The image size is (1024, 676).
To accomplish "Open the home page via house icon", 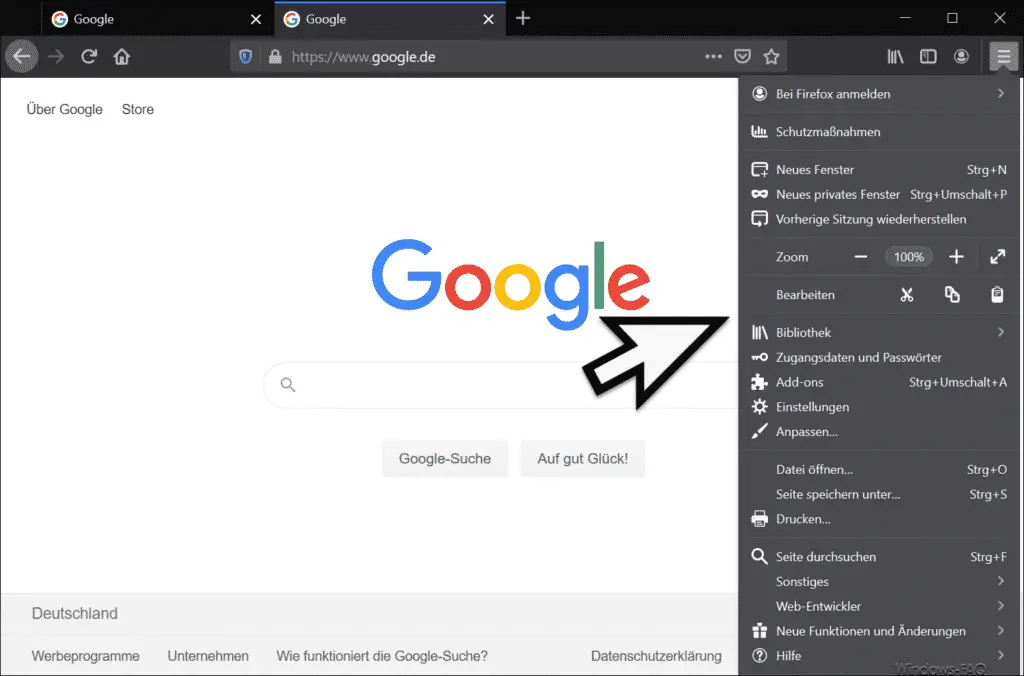I will (x=121, y=57).
